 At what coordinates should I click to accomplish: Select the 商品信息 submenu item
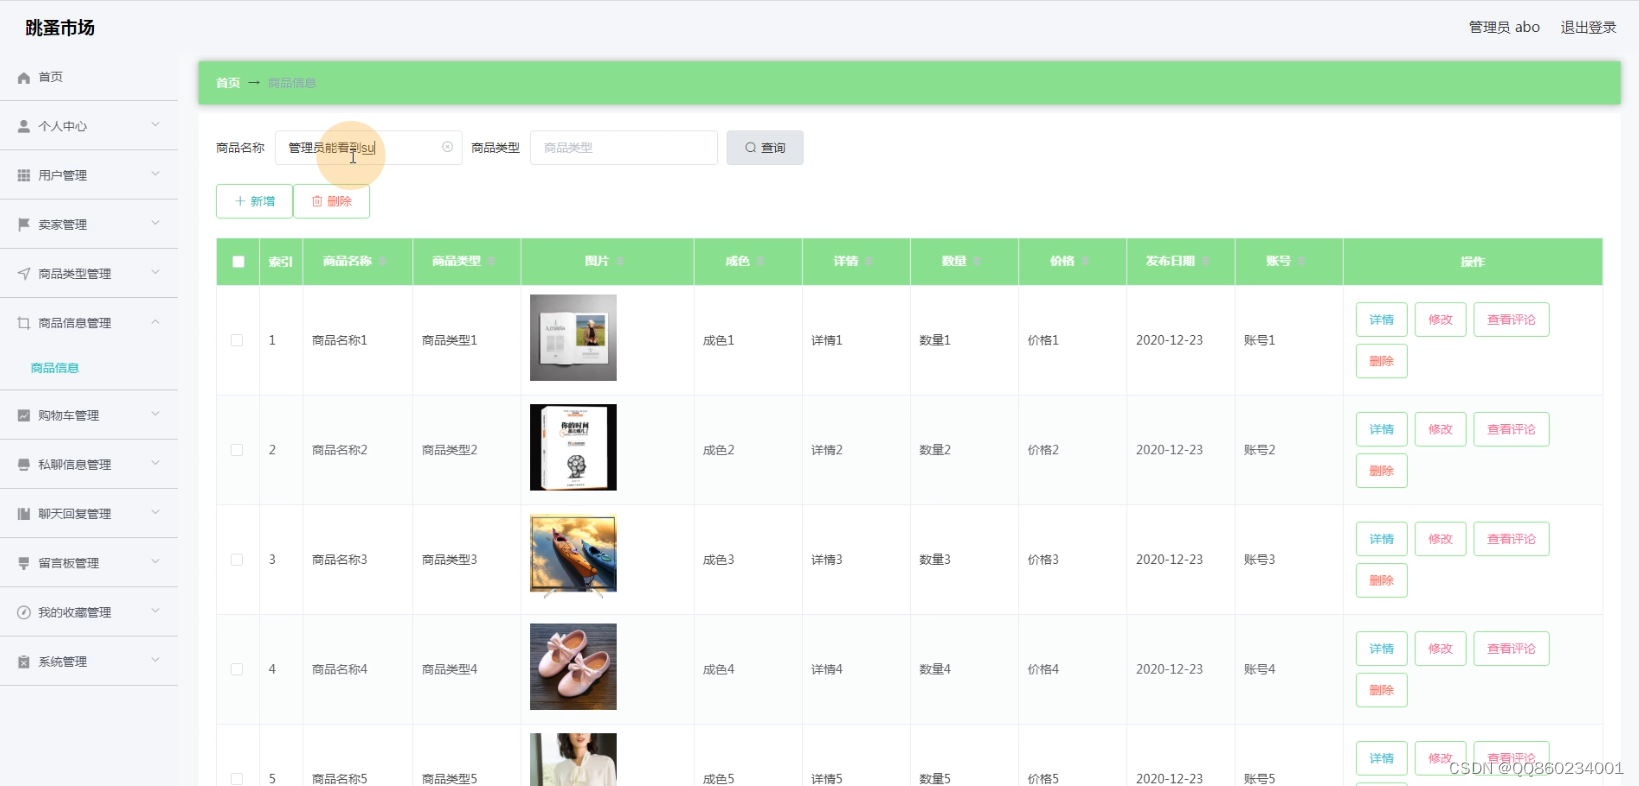(55, 368)
